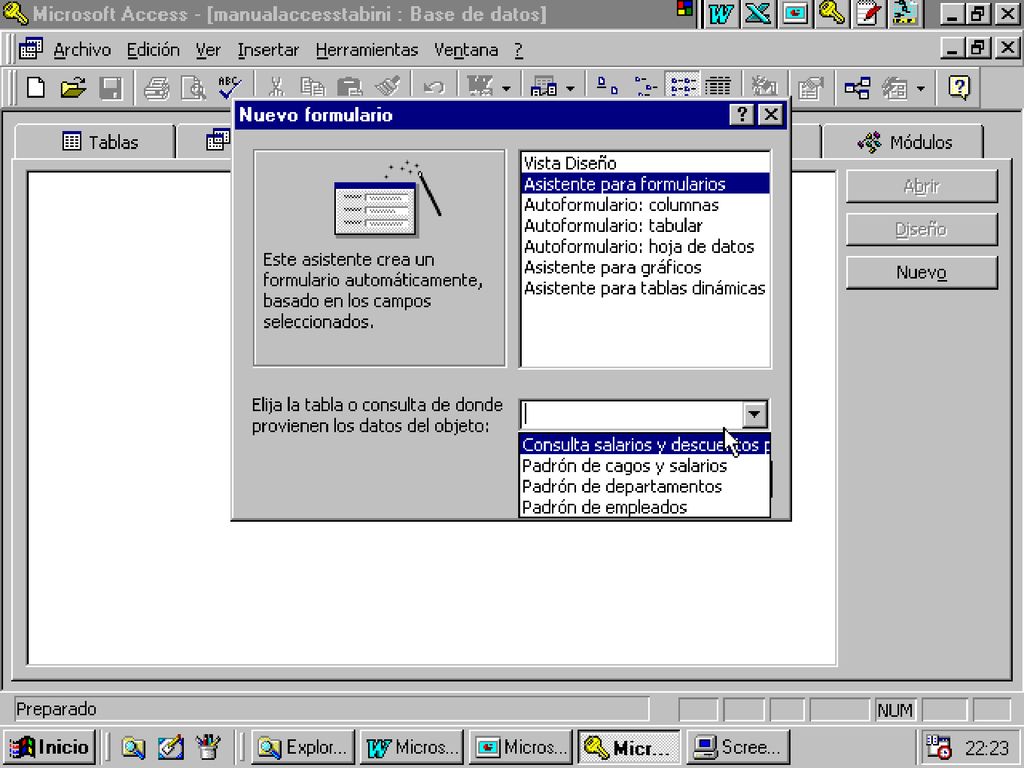
Task: Choose Padrón de empleados option
Action: (645, 507)
